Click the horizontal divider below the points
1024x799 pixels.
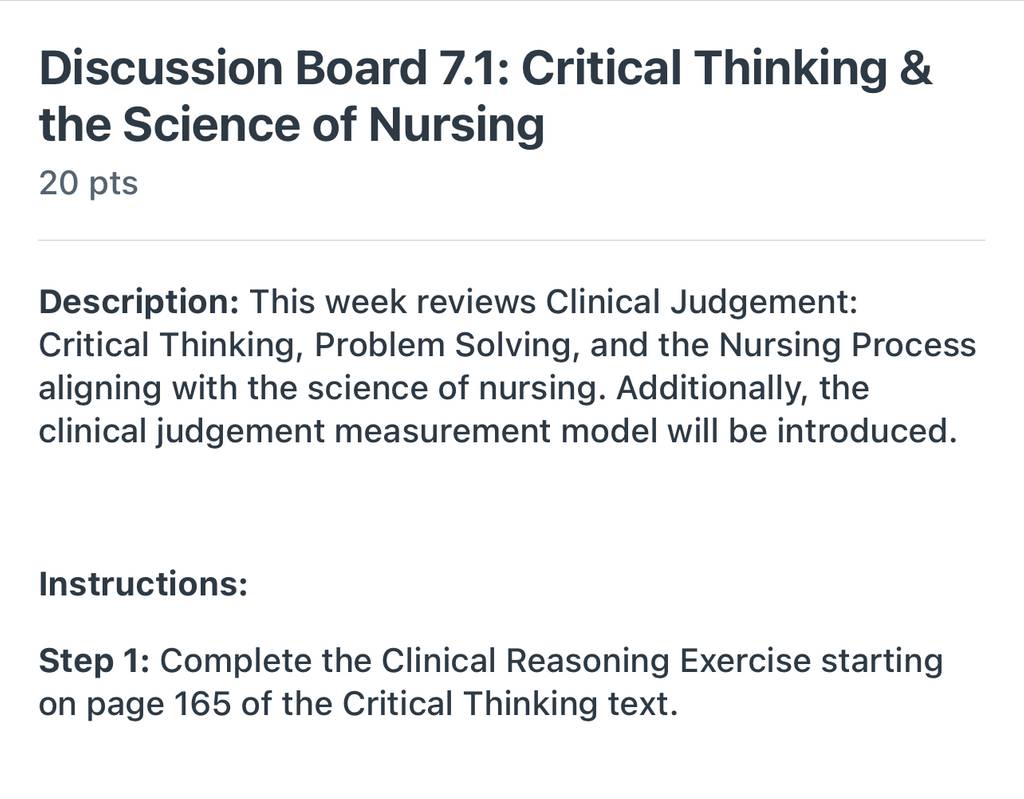511,240
